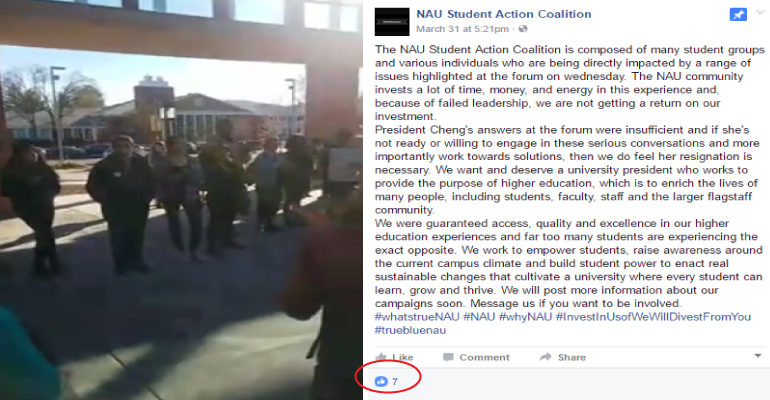Viewport: 770px width, 400px height.
Task: Select the Share button
Action: pos(563,357)
